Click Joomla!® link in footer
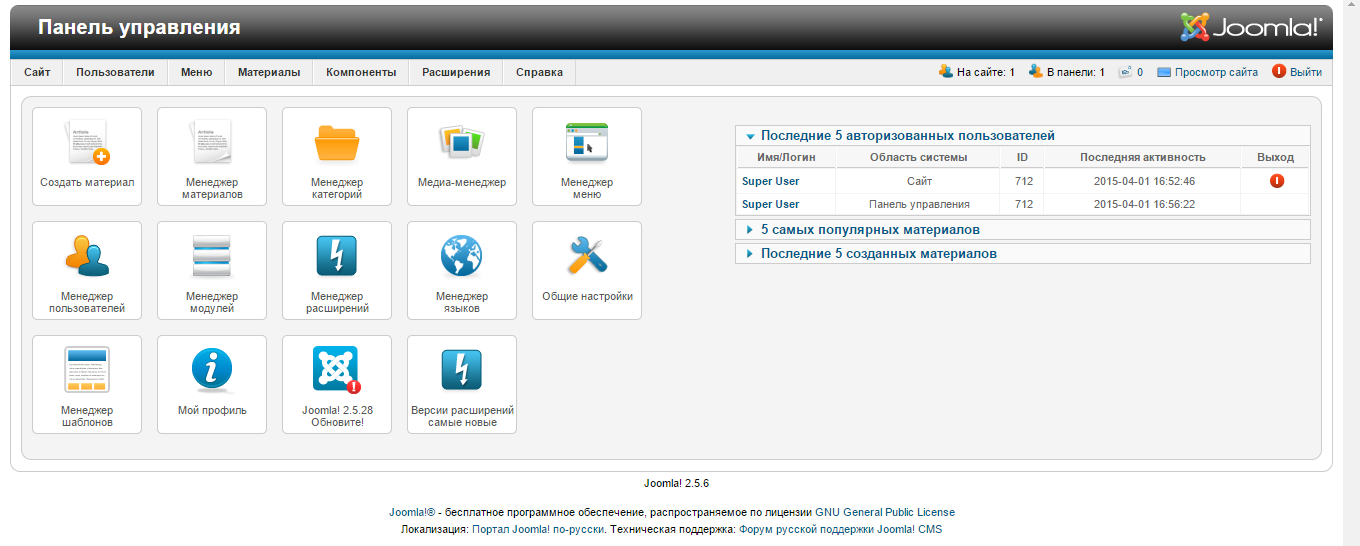The height and width of the screenshot is (546, 1360). (x=412, y=512)
